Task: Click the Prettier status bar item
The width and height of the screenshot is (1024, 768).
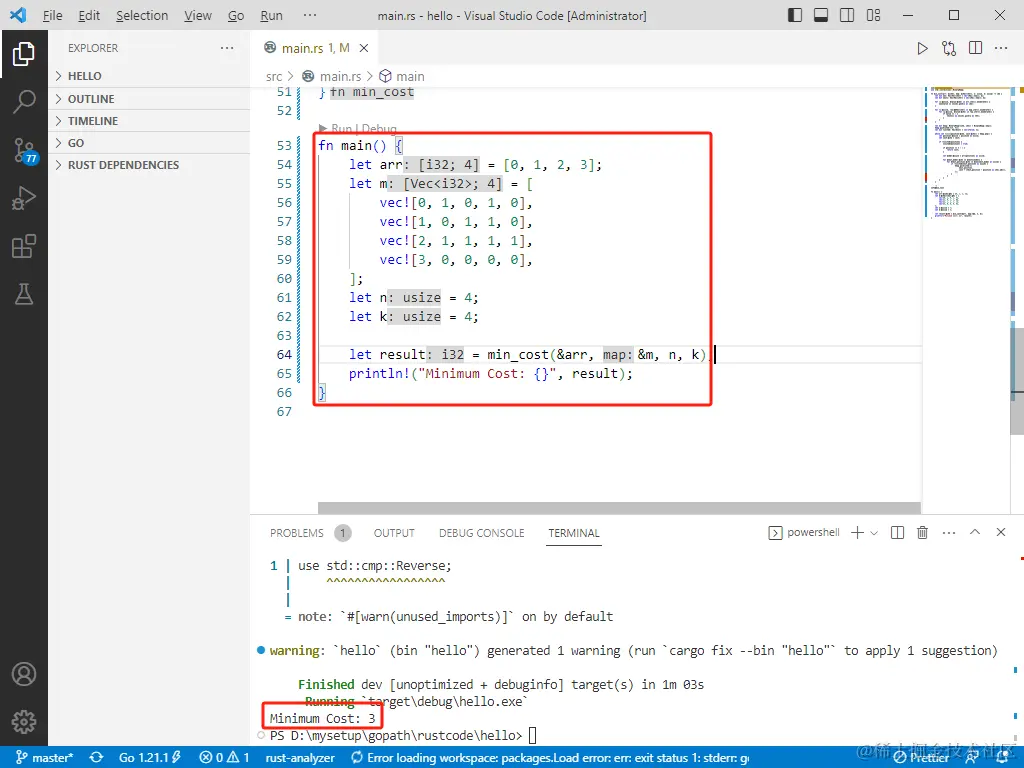Action: tap(921, 758)
